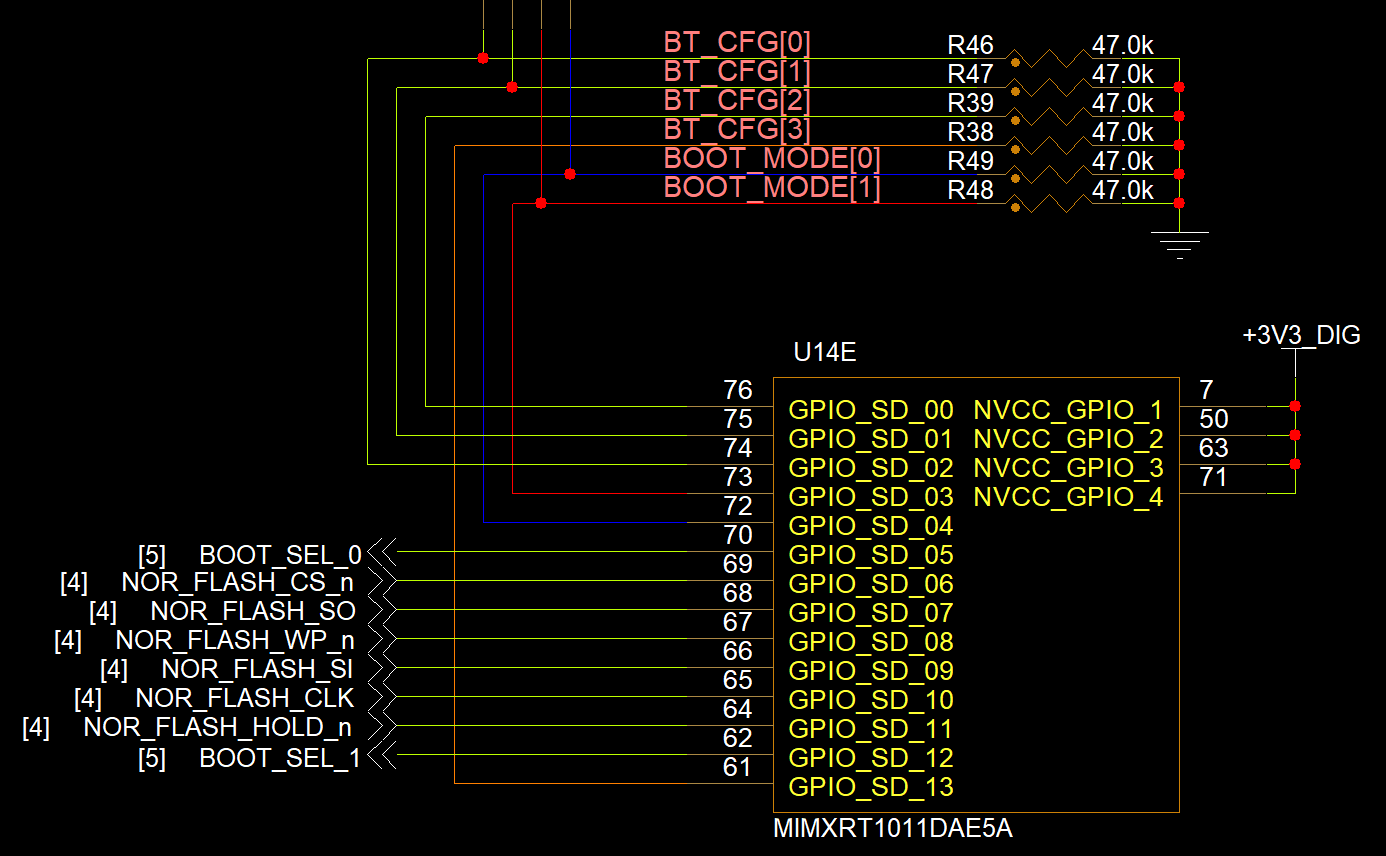Screen dimensions: 1386x856
Task: Click resistor designator R48
Action: (x=970, y=190)
